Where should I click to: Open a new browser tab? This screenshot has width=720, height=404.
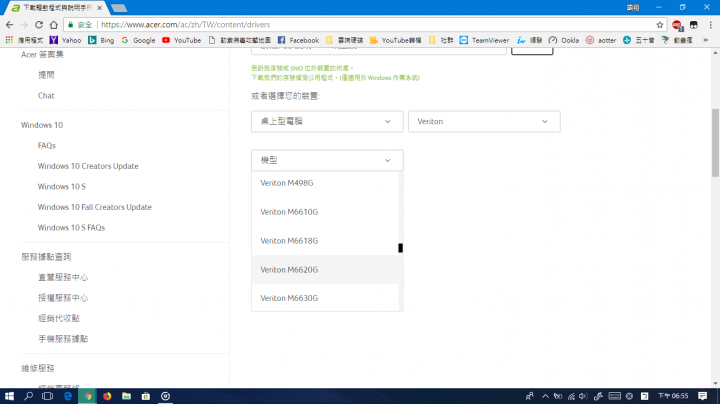tap(119, 8)
